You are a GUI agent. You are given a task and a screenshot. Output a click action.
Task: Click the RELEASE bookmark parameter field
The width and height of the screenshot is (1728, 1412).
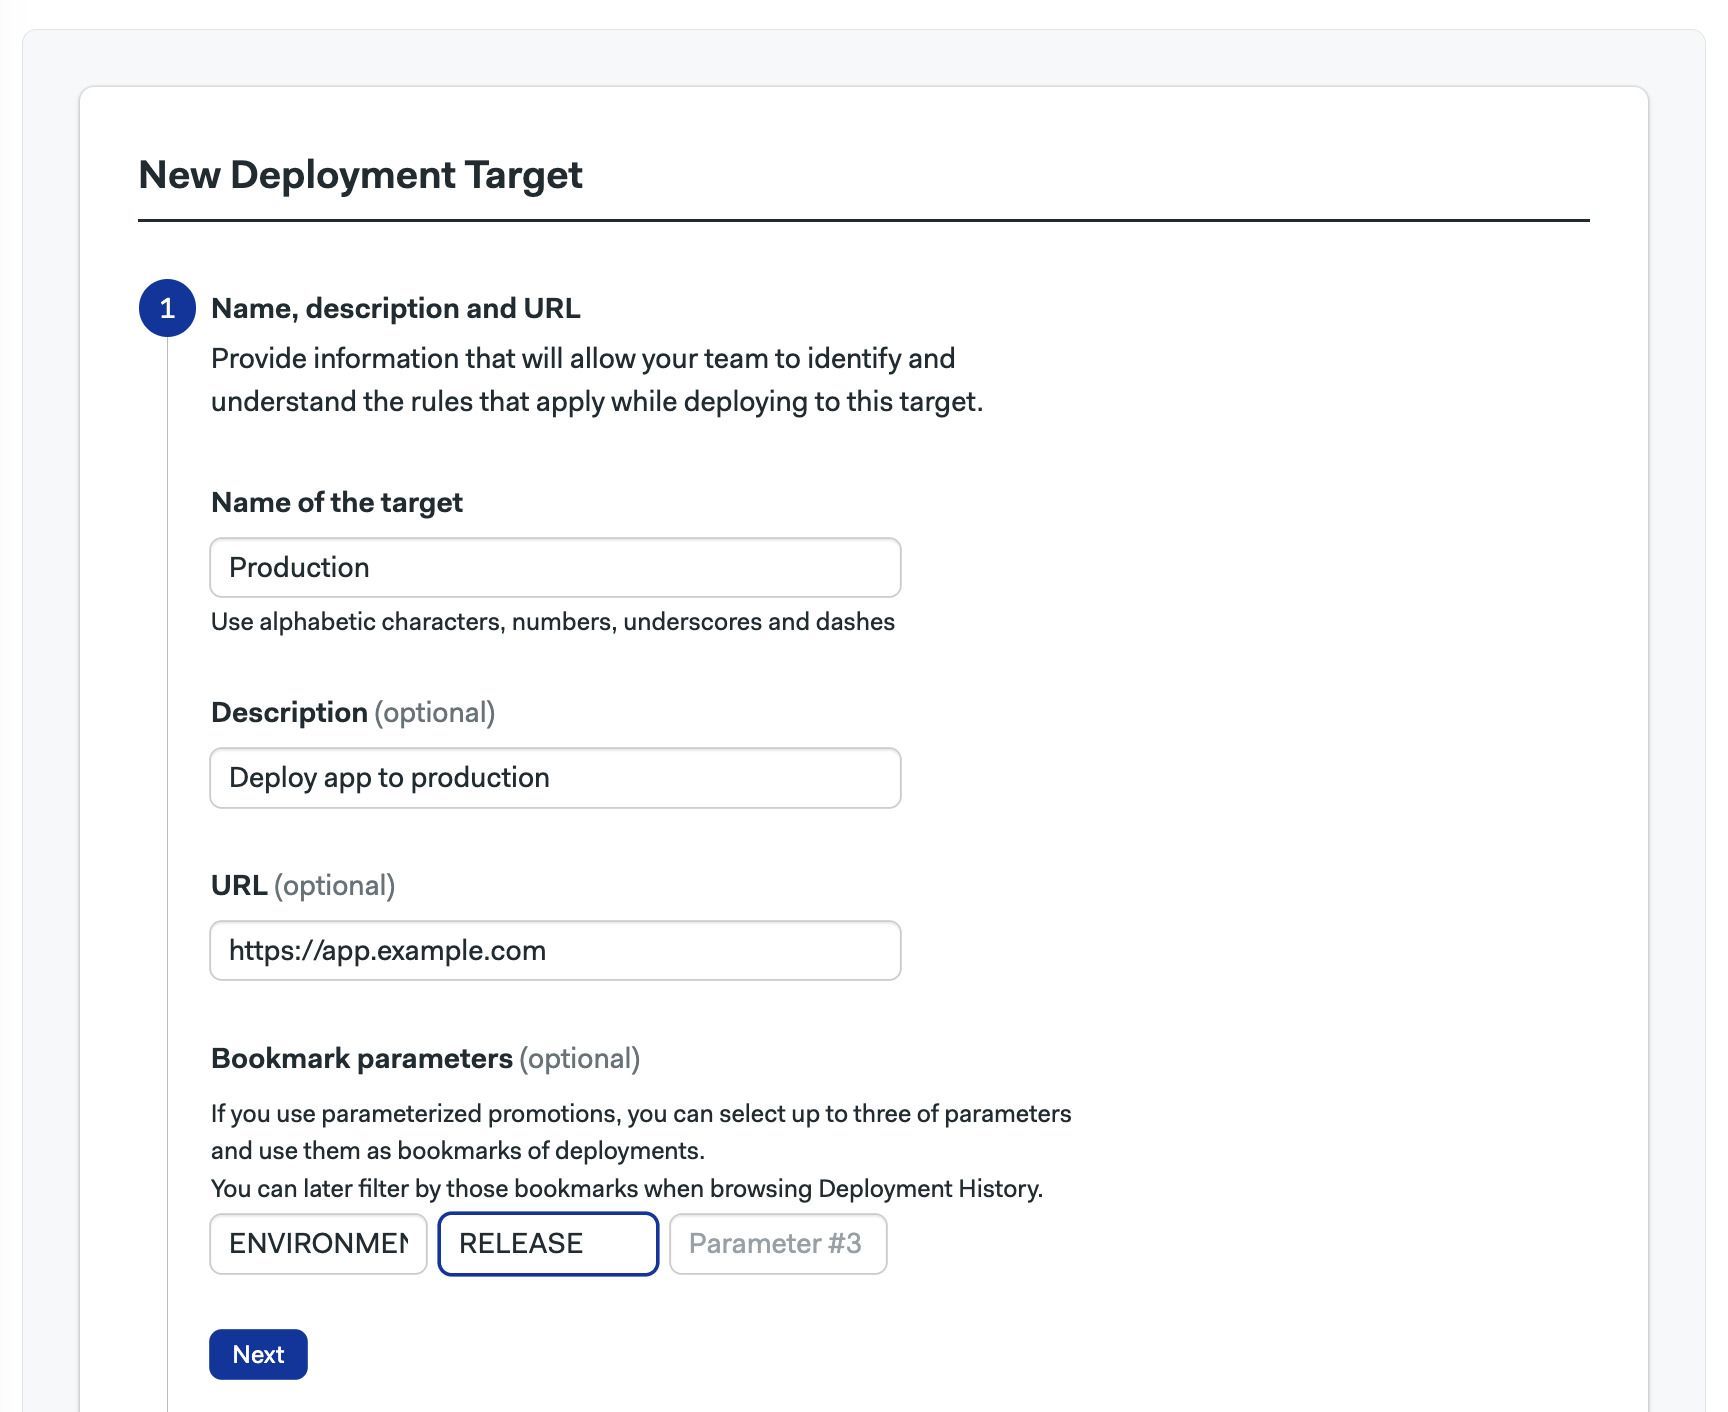(x=548, y=1244)
